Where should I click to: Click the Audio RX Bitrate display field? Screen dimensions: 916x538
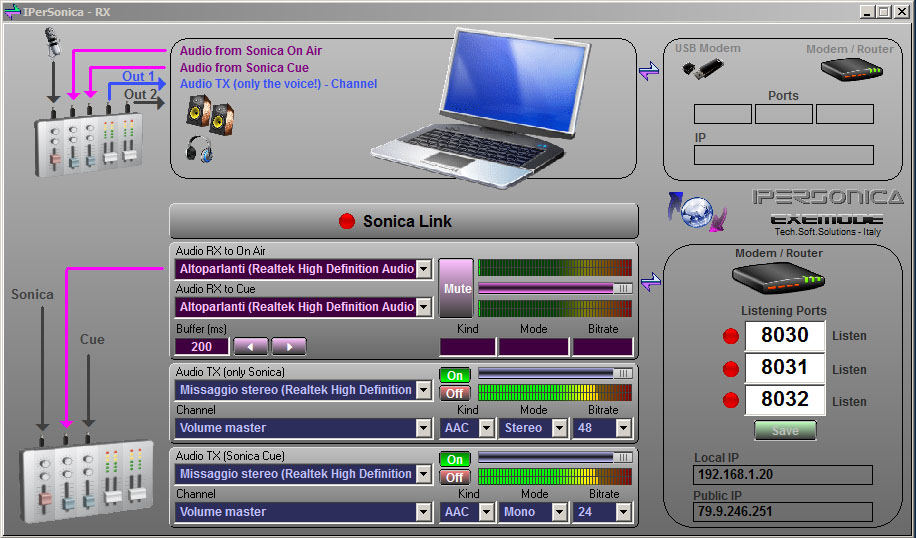click(602, 346)
